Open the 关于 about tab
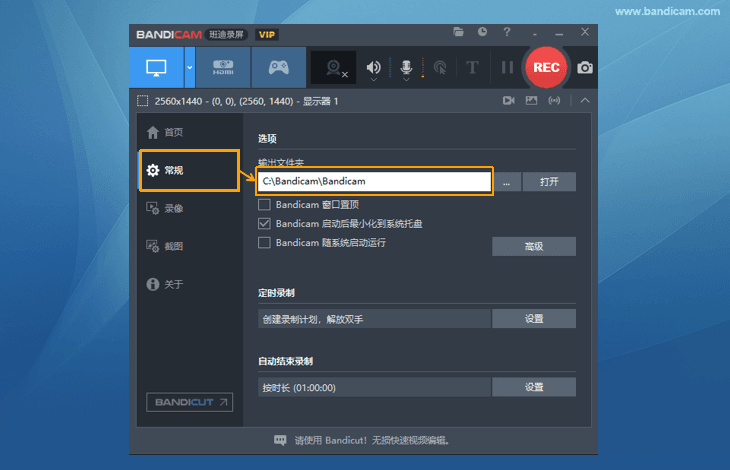730x470 pixels. pos(189,284)
